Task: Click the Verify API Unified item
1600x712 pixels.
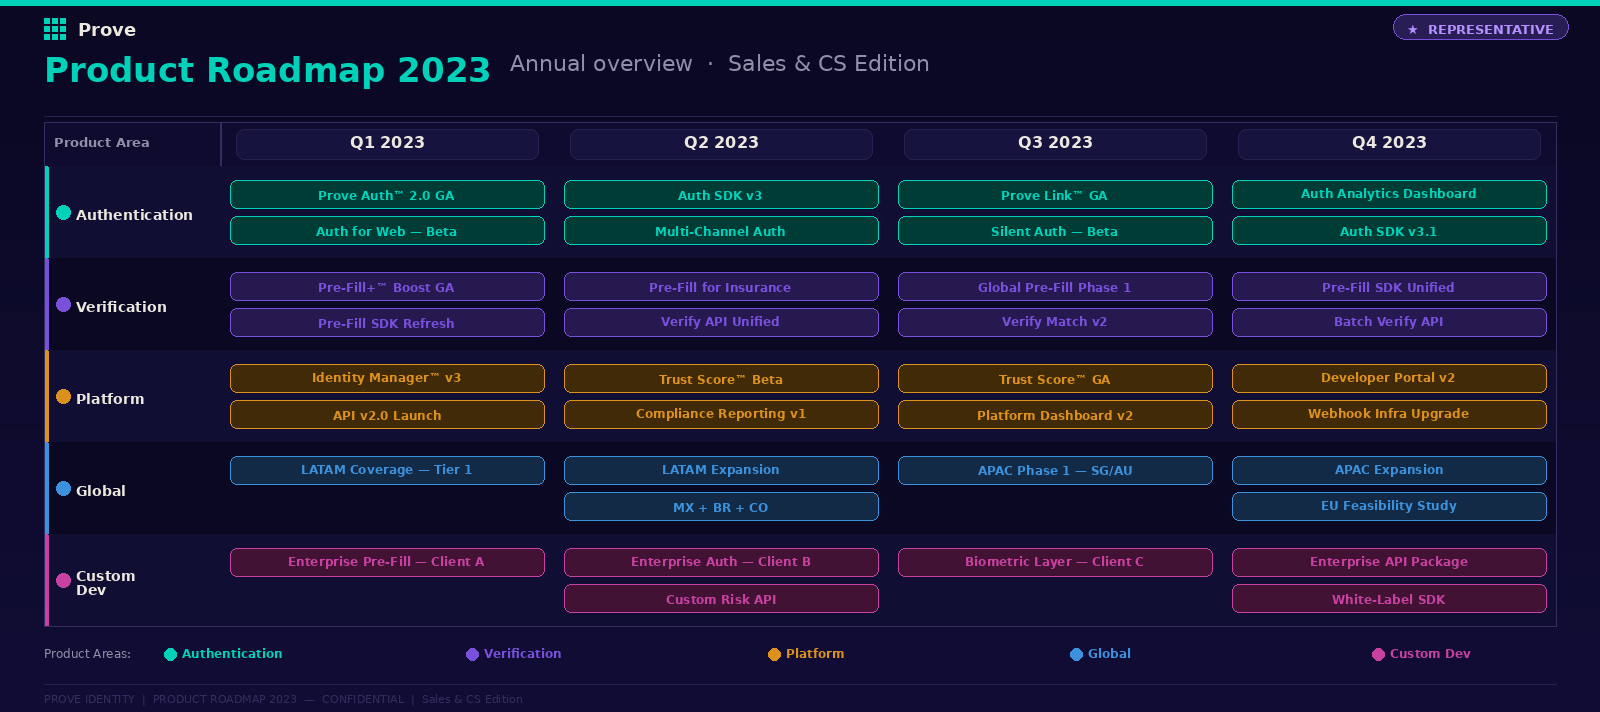Action: 721,323
